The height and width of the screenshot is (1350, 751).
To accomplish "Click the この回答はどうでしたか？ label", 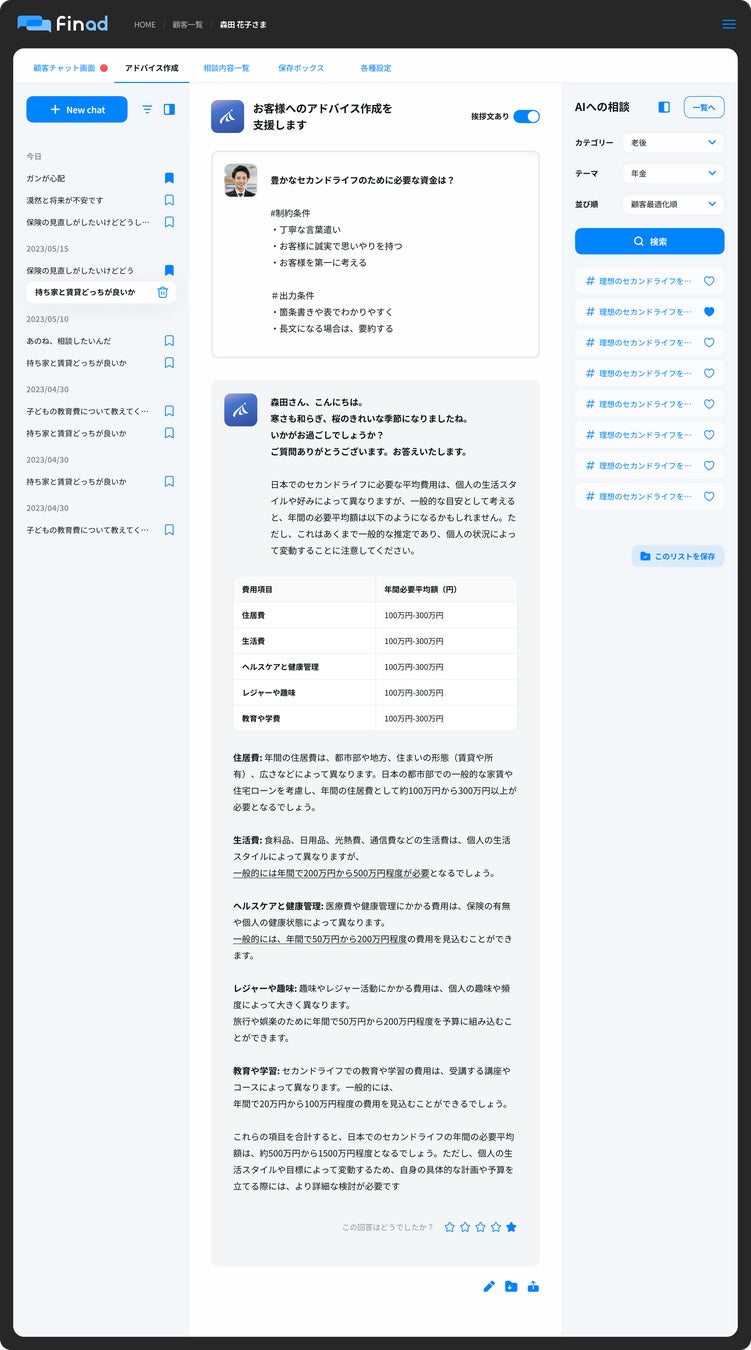I will tap(388, 1227).
